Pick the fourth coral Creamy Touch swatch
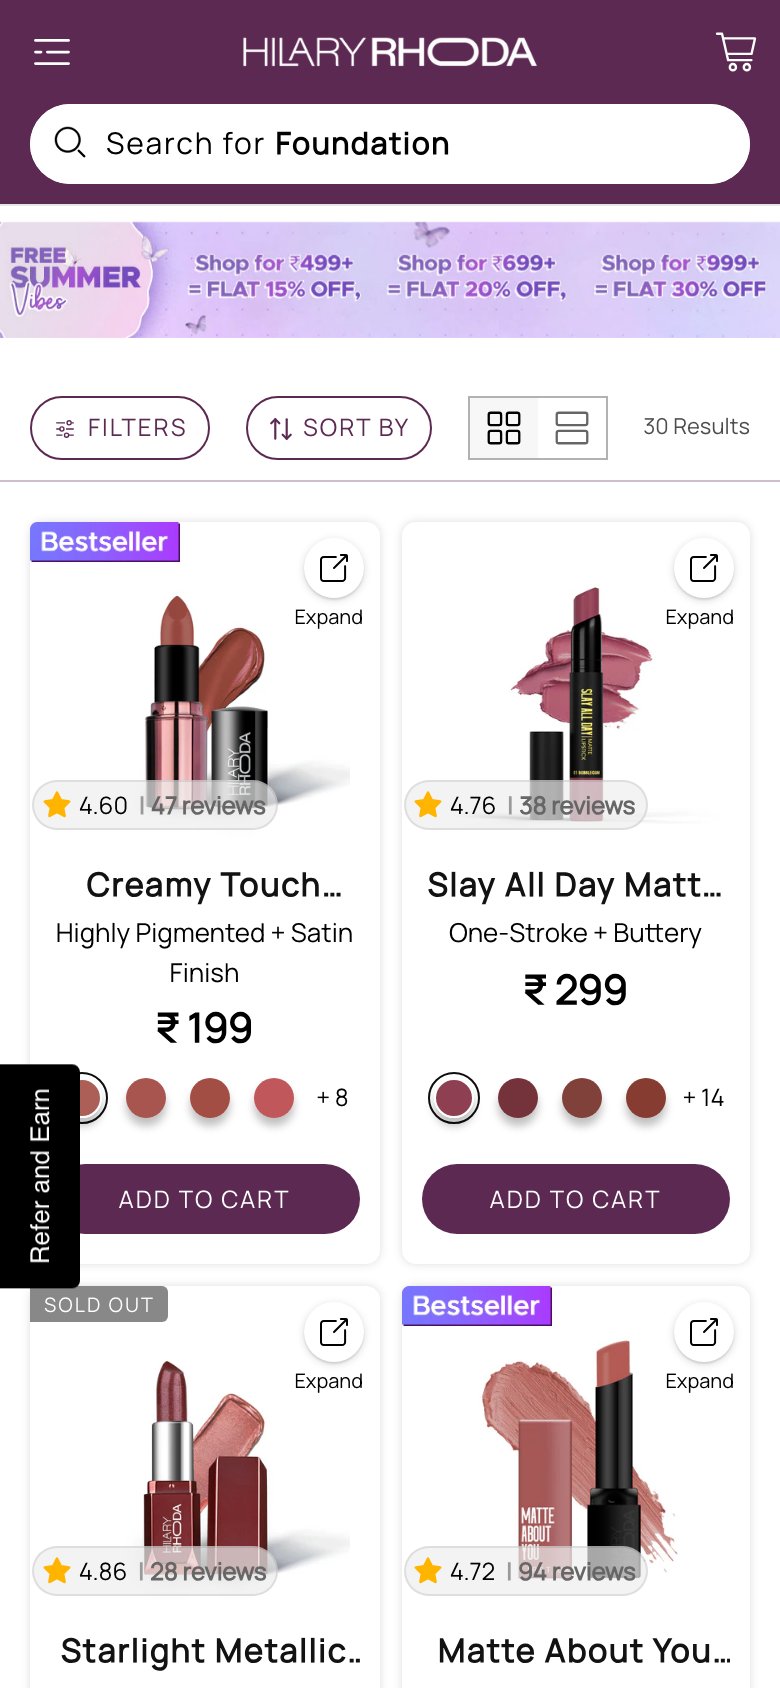Viewport: 780px width, 1688px height. pyautogui.click(x=274, y=1098)
